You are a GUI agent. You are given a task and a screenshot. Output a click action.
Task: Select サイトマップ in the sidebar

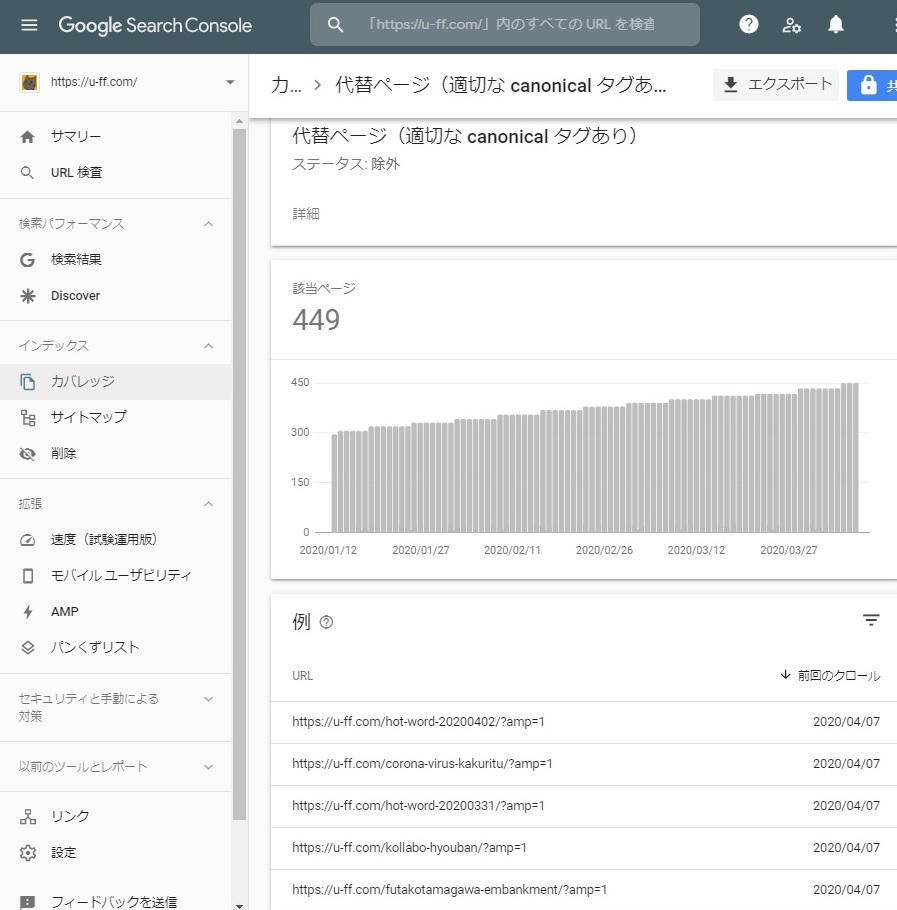(x=88, y=417)
